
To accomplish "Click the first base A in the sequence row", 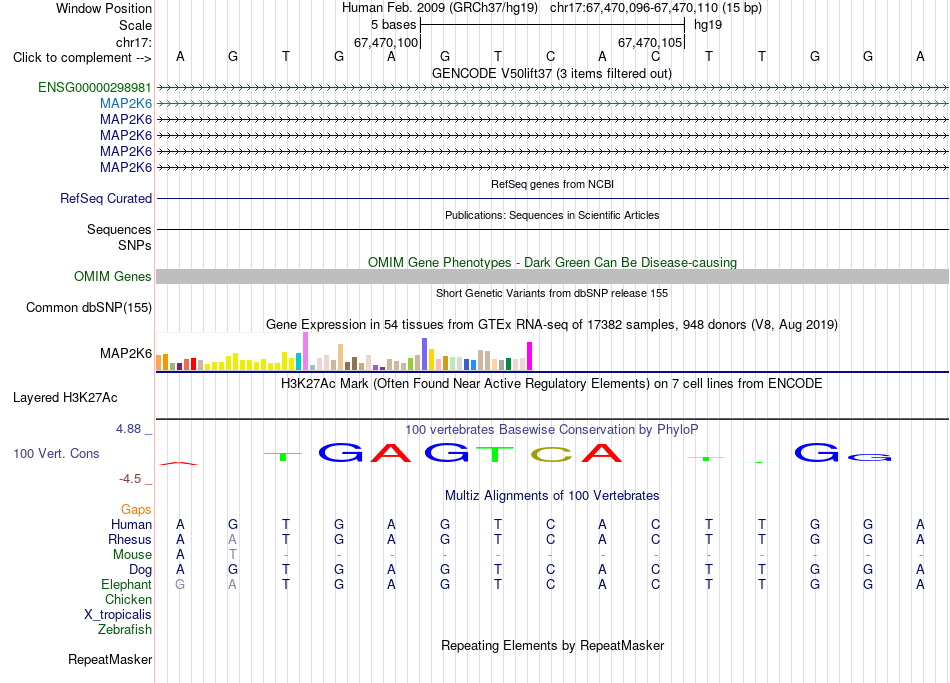I will tap(180, 57).
